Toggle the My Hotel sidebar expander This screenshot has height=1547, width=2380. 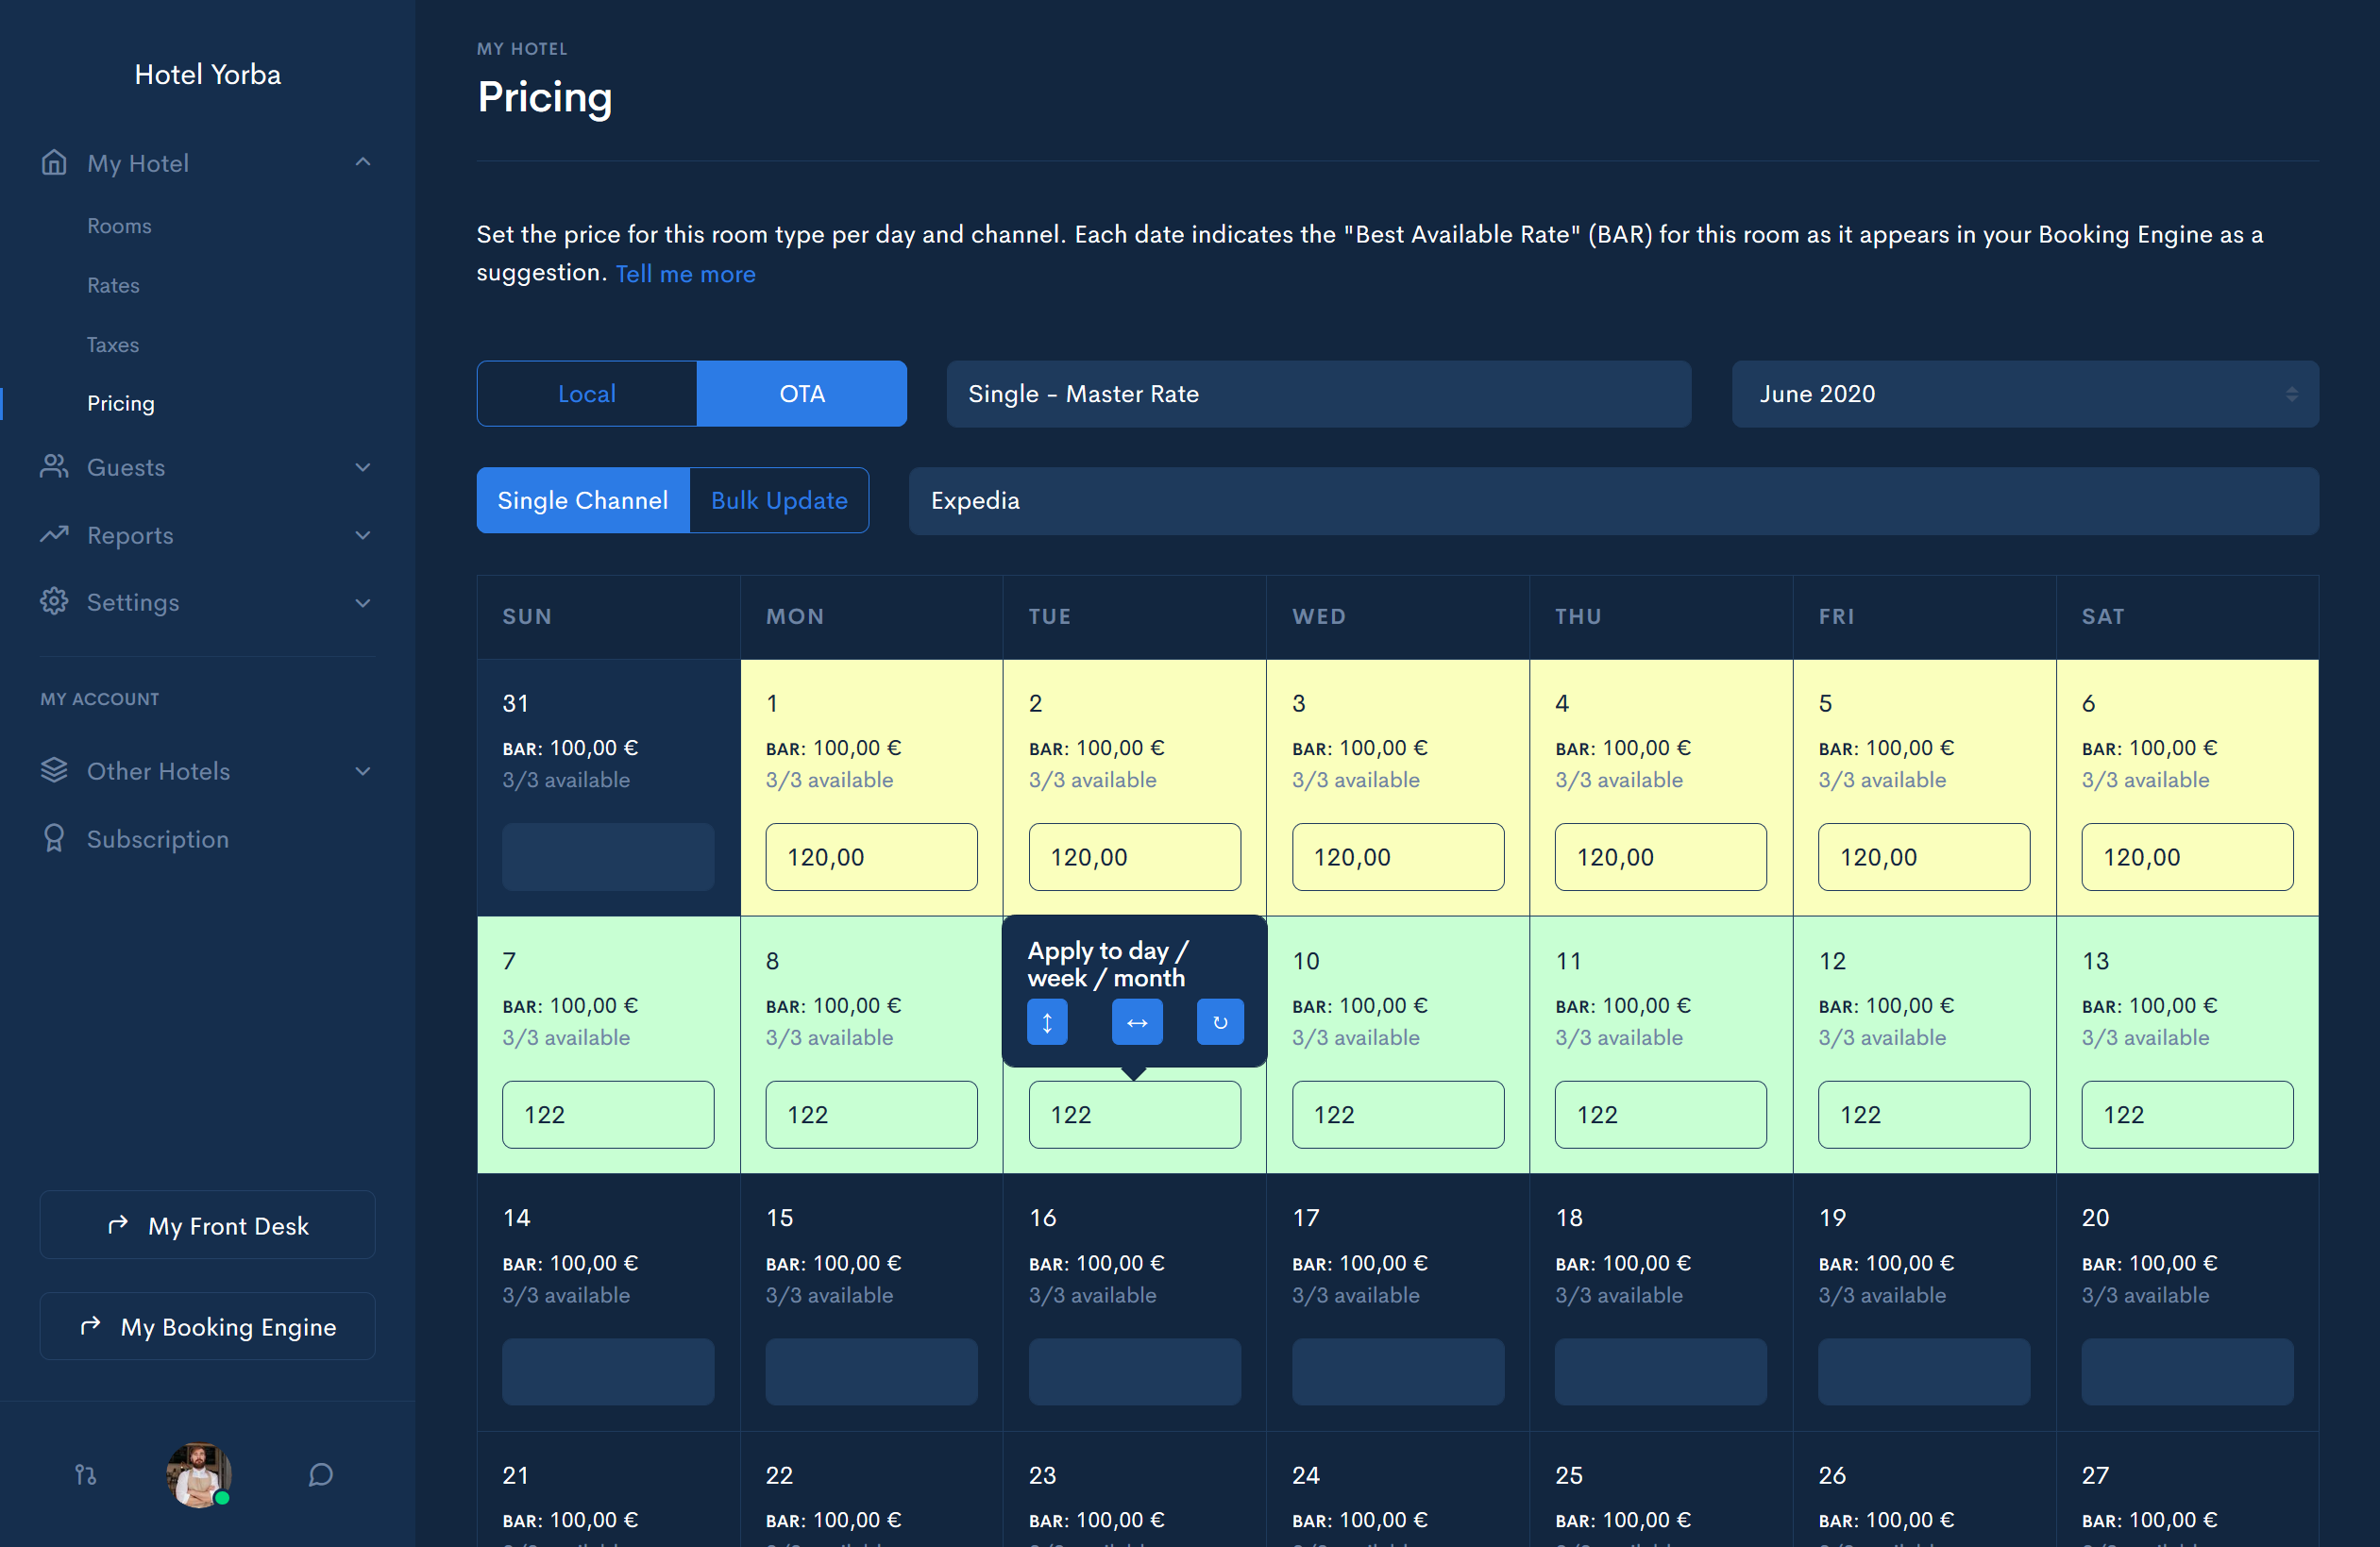[363, 163]
